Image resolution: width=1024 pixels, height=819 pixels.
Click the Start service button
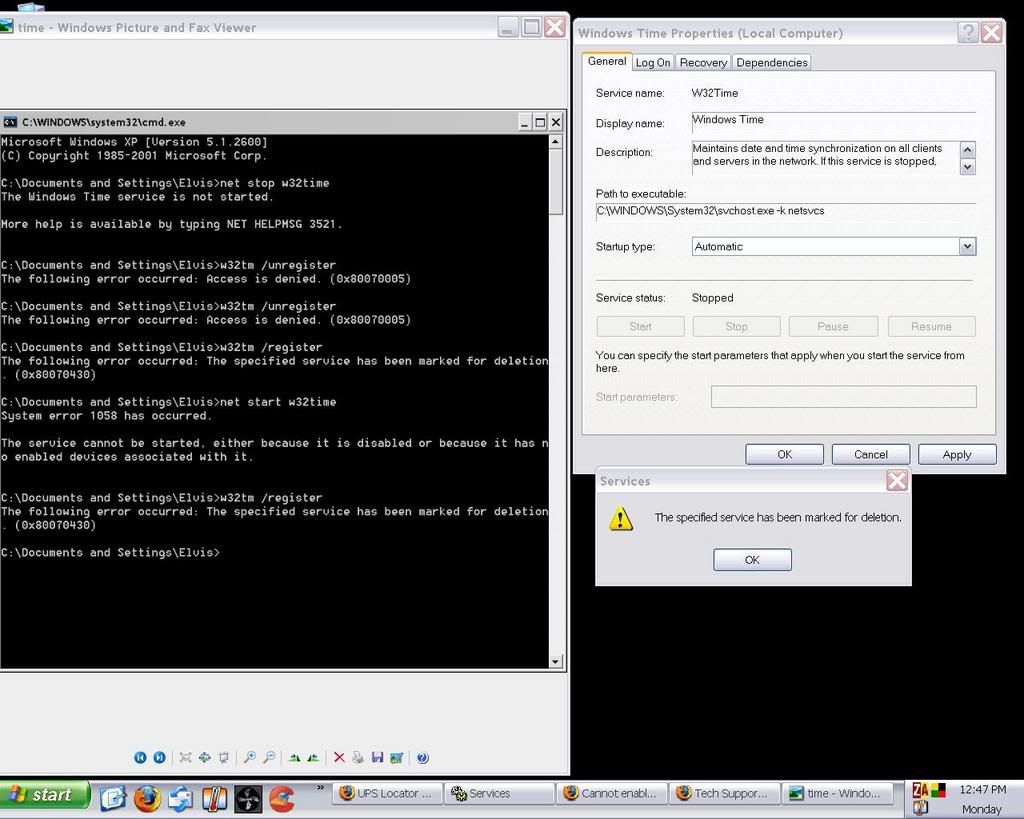point(641,327)
